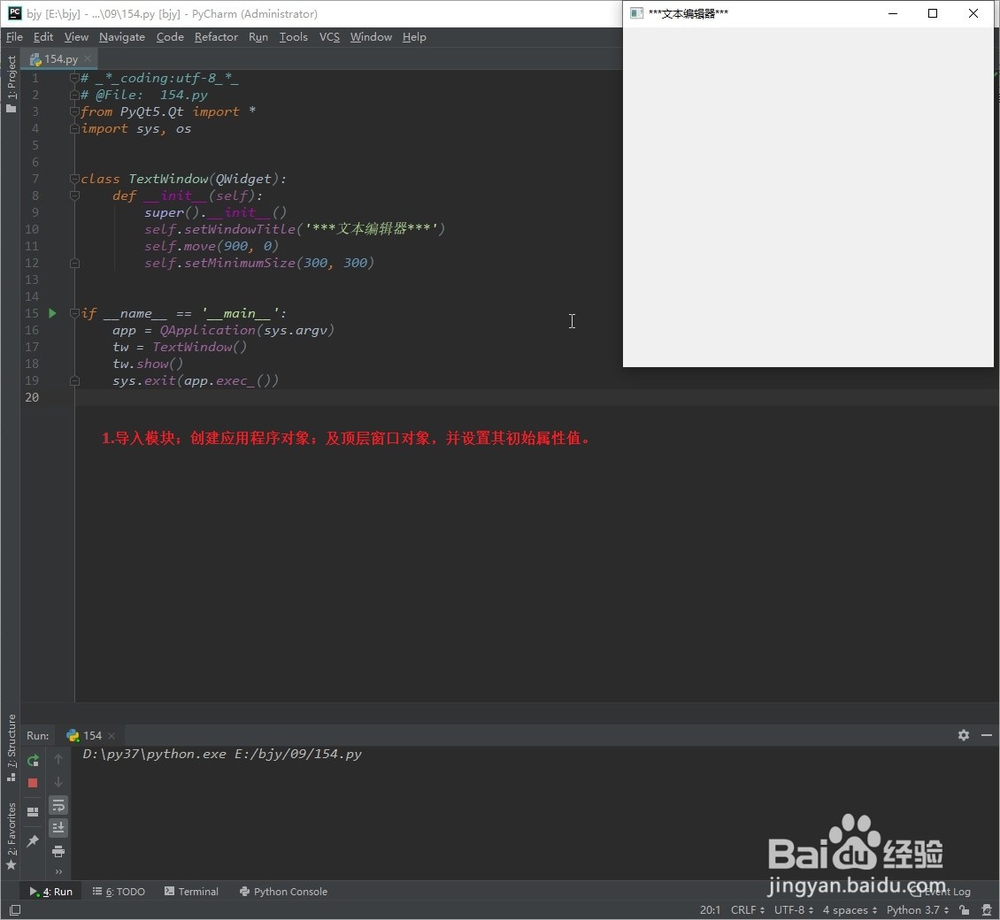Viewport: 1000px width, 920px height.
Task: Open the Tools menu
Action: pos(293,37)
